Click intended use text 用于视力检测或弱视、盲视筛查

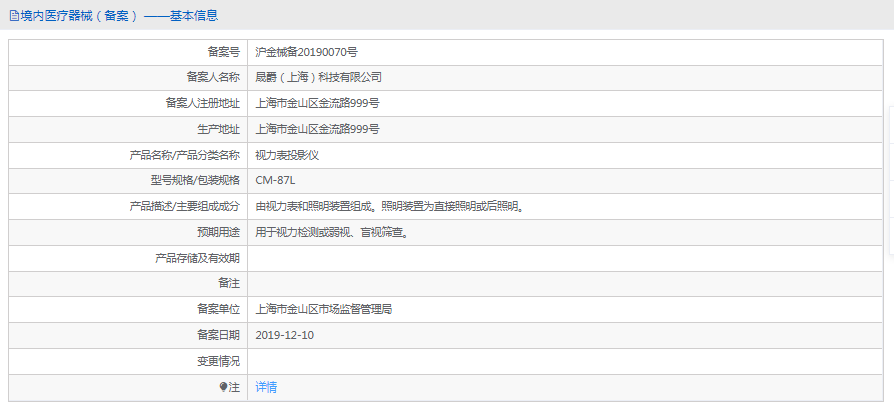pyautogui.click(x=333, y=233)
